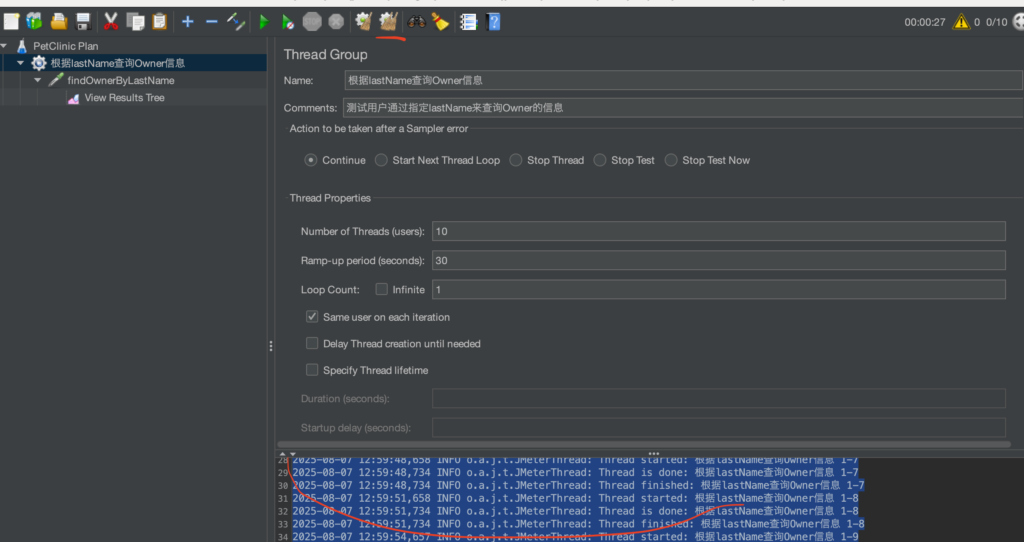
Task: Toggle the selected element with the Toggle icon
Action: click(236, 22)
